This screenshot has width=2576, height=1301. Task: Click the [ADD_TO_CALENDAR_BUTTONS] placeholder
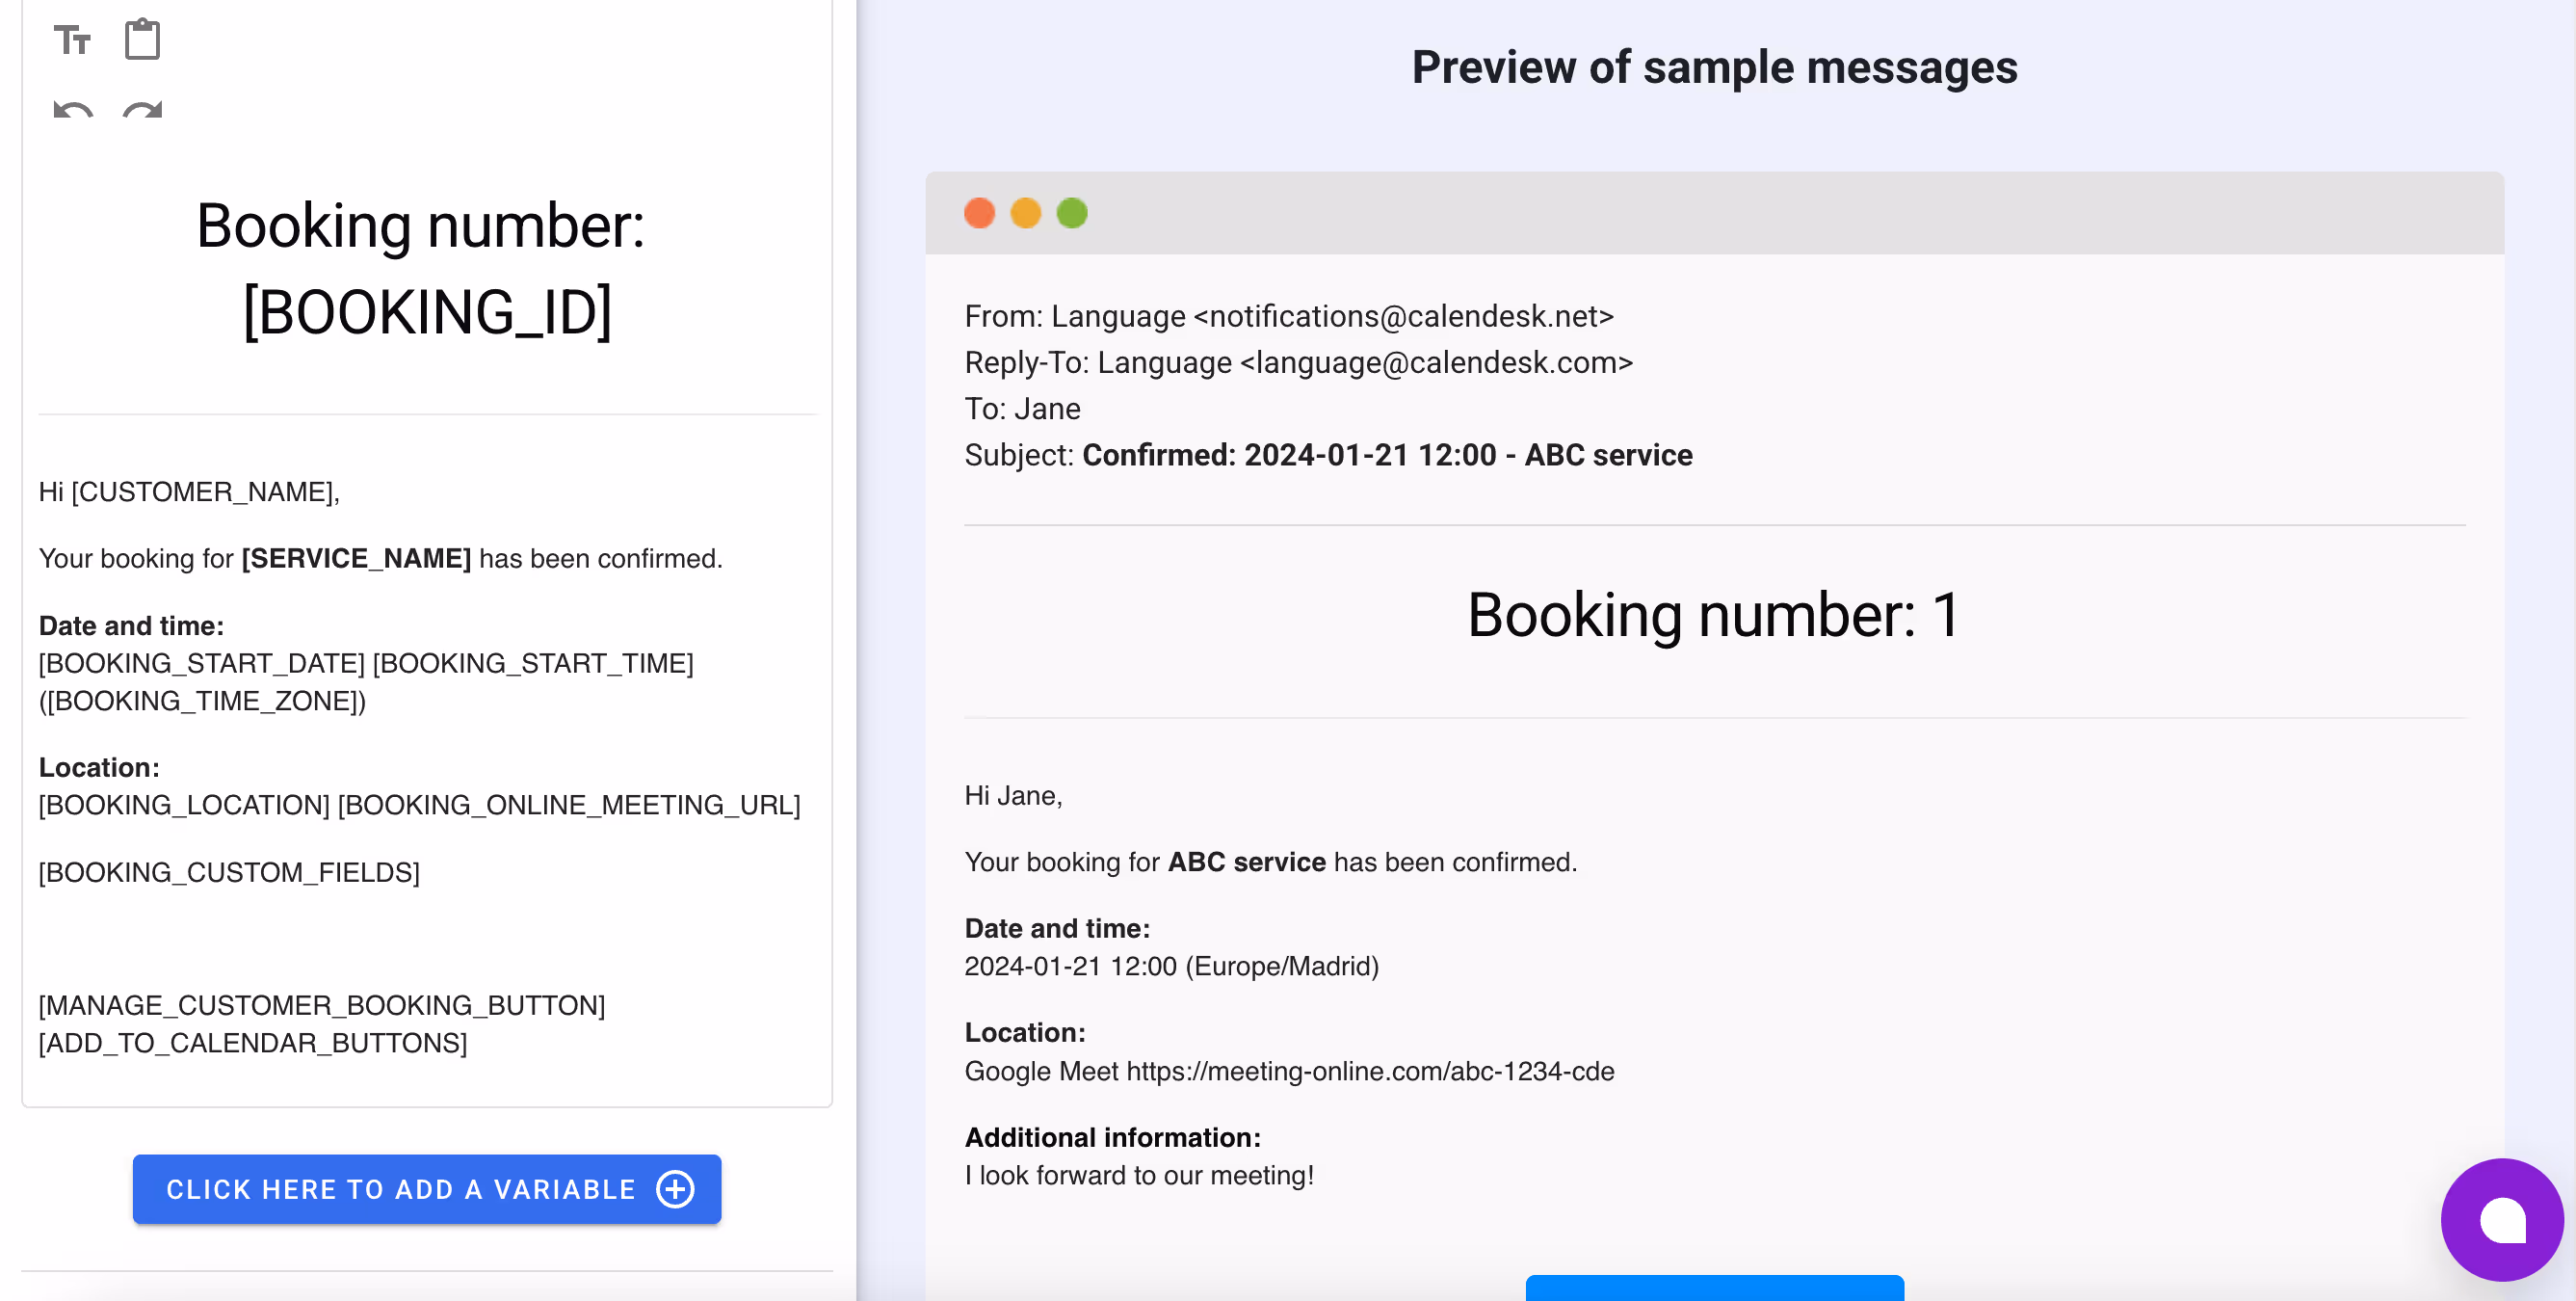click(251, 1043)
